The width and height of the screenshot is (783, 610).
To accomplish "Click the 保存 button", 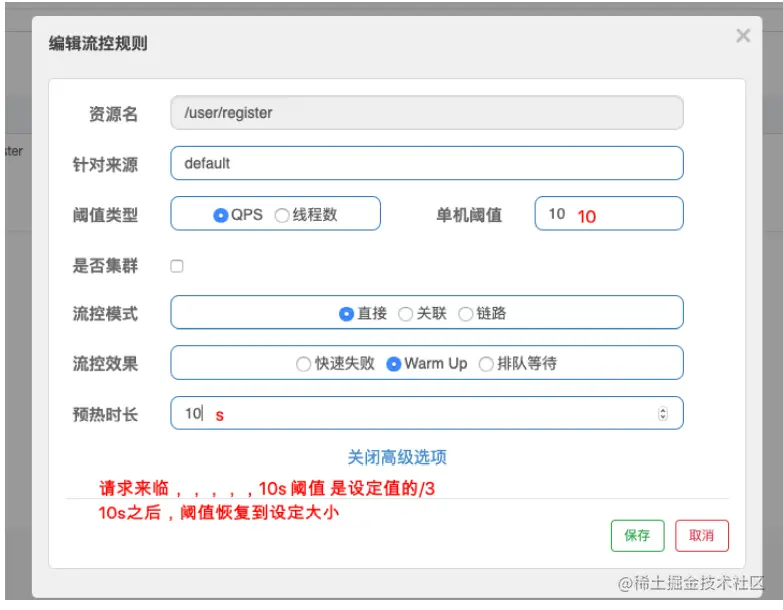I will pos(637,536).
